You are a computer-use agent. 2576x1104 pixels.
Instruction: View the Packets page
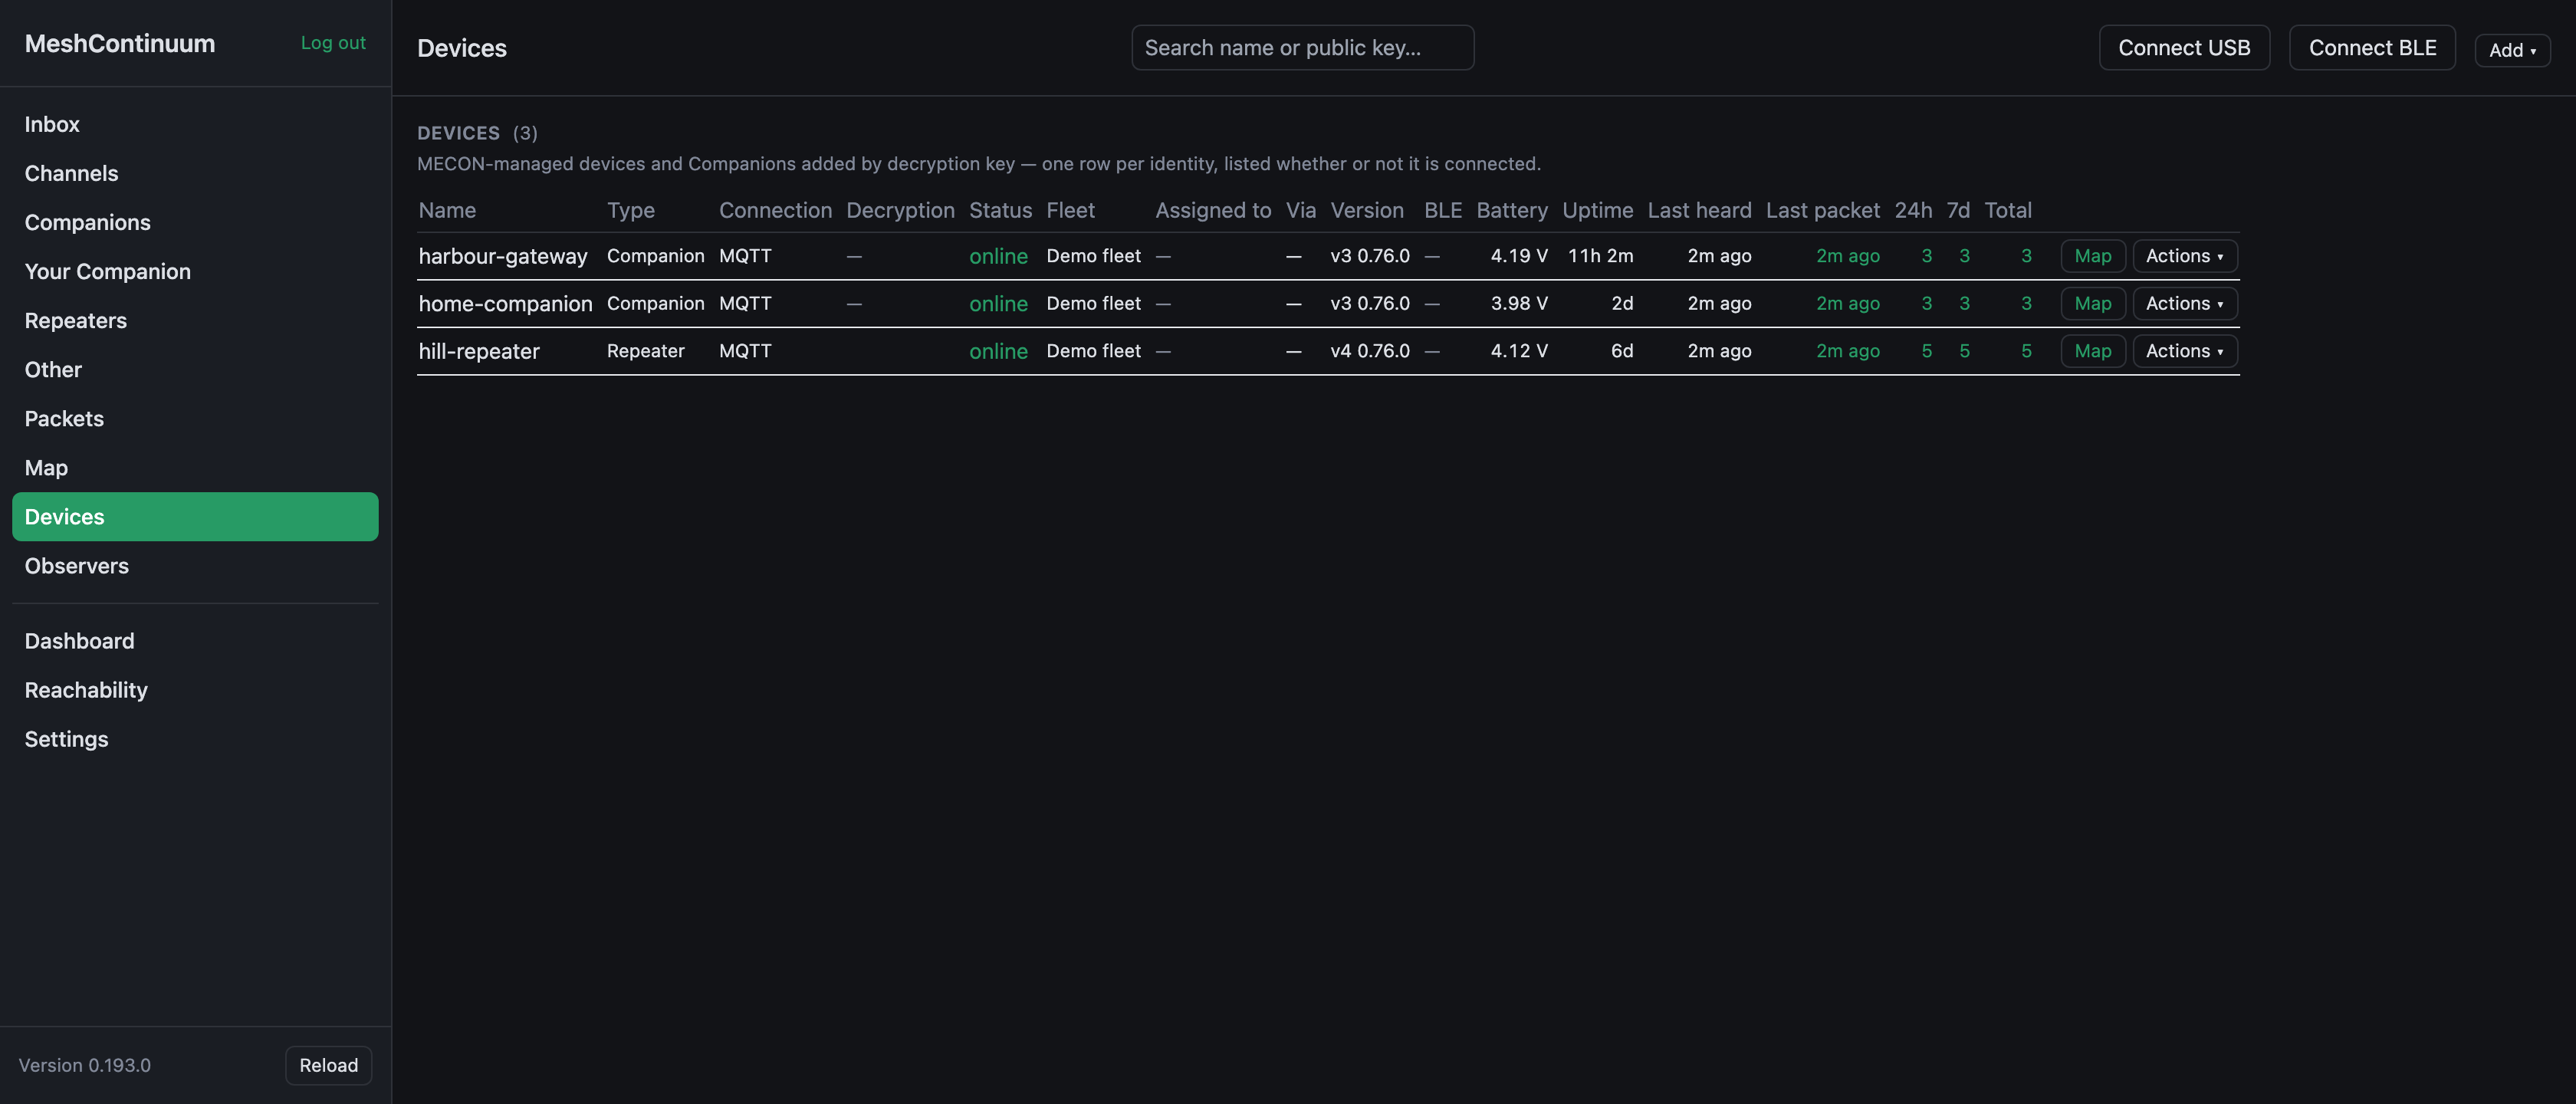[195, 418]
